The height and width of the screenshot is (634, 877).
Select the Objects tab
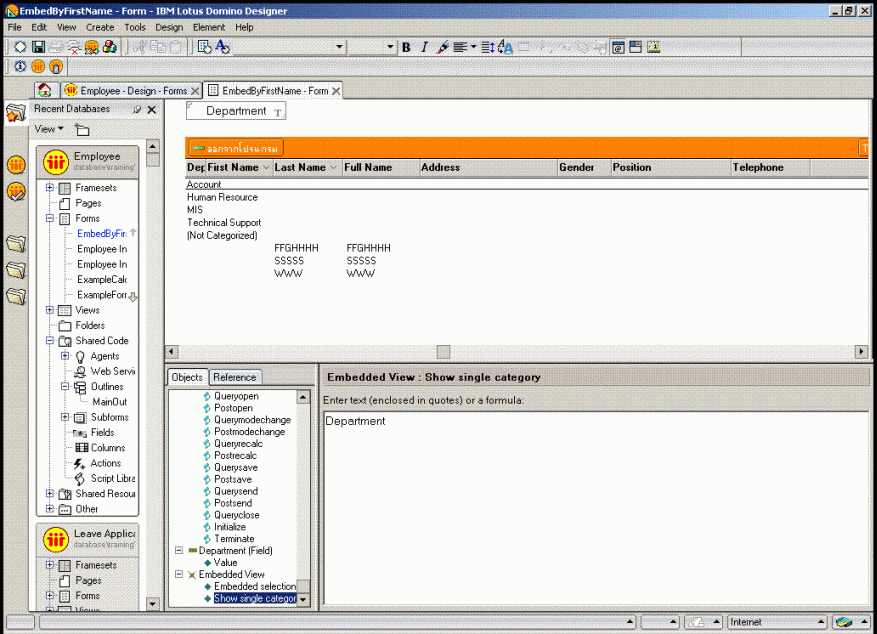coord(187,377)
